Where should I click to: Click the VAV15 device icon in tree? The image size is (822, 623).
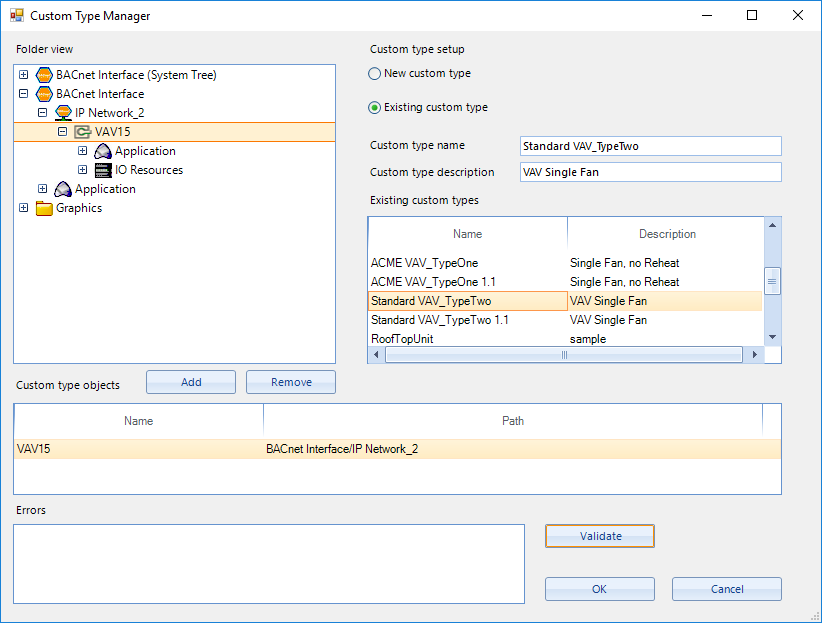click(82, 132)
